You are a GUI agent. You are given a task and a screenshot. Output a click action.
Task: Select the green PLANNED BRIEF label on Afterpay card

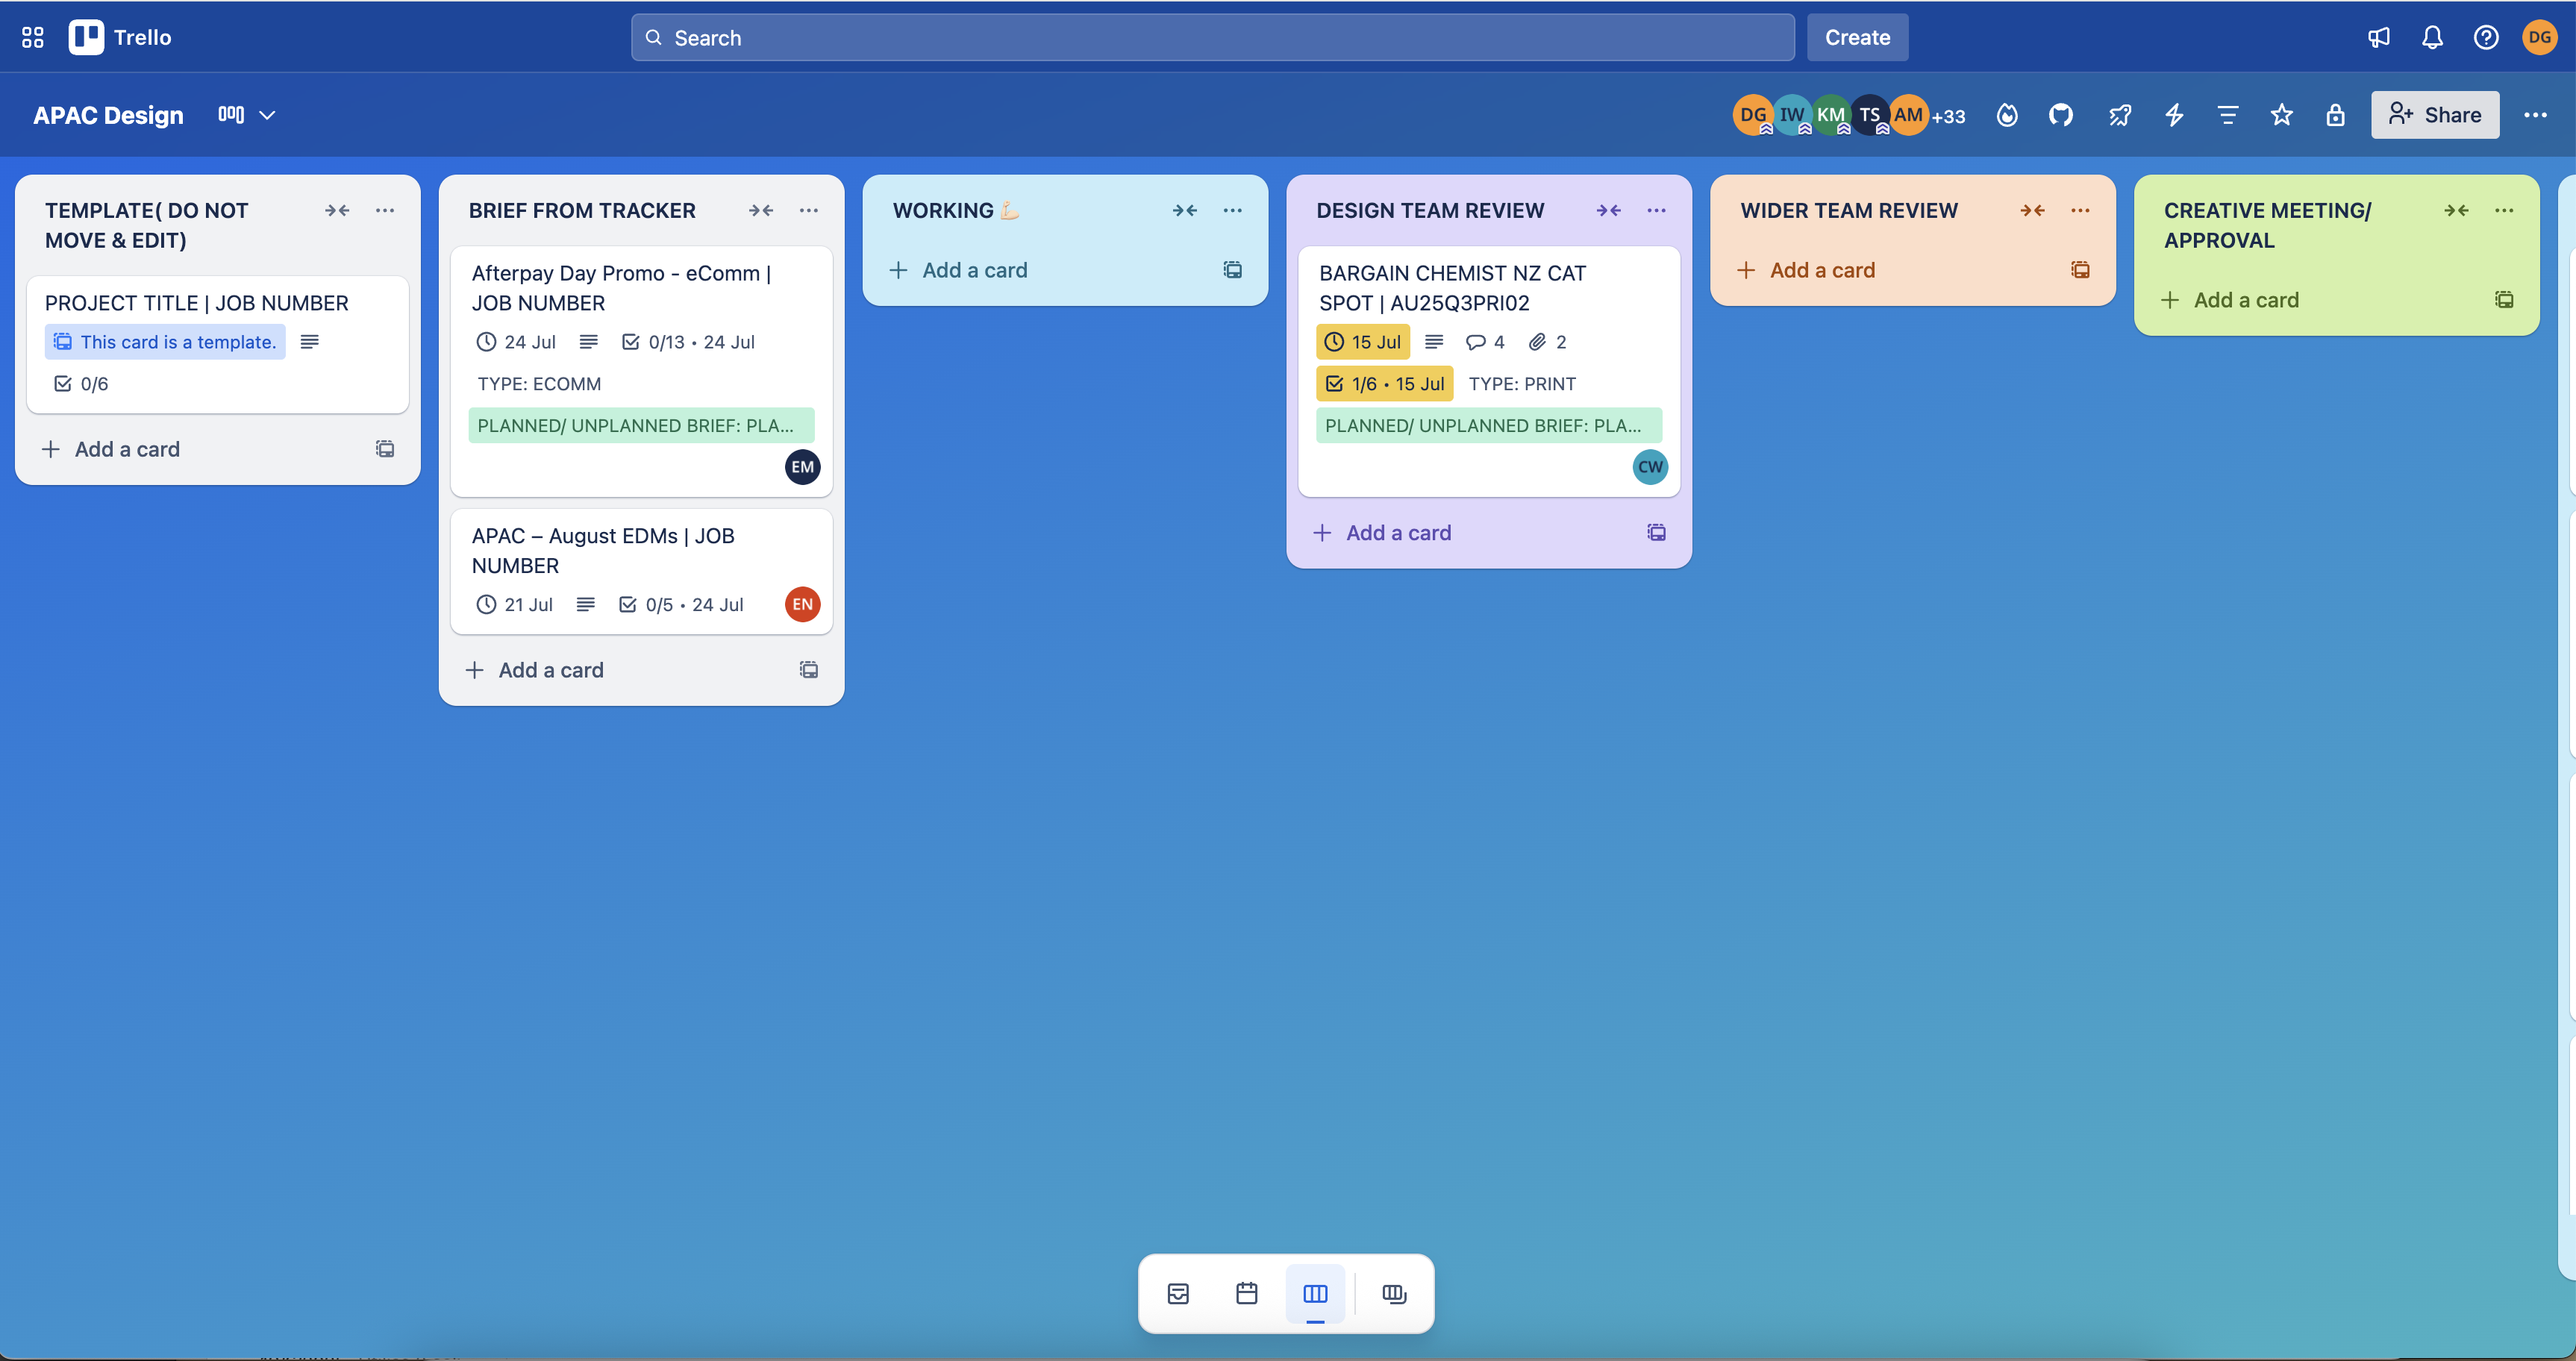coord(640,424)
